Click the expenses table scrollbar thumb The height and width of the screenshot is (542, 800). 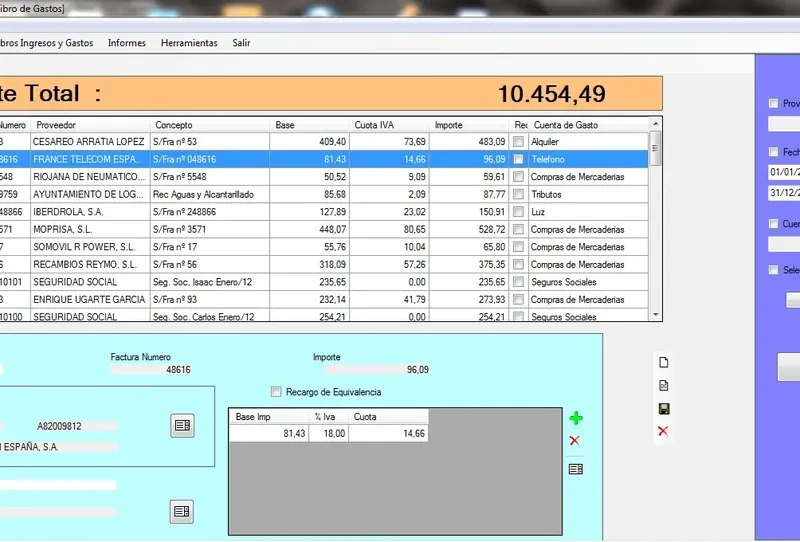656,148
